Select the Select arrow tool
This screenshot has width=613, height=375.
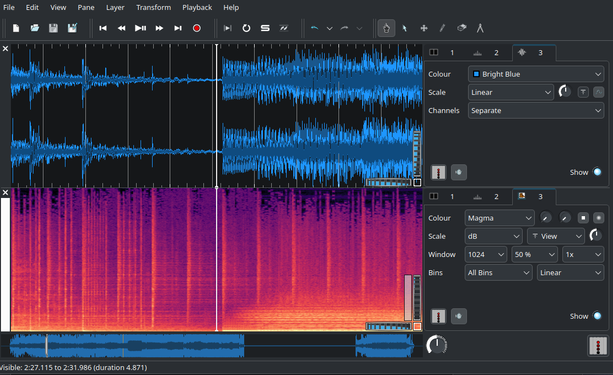pos(405,28)
